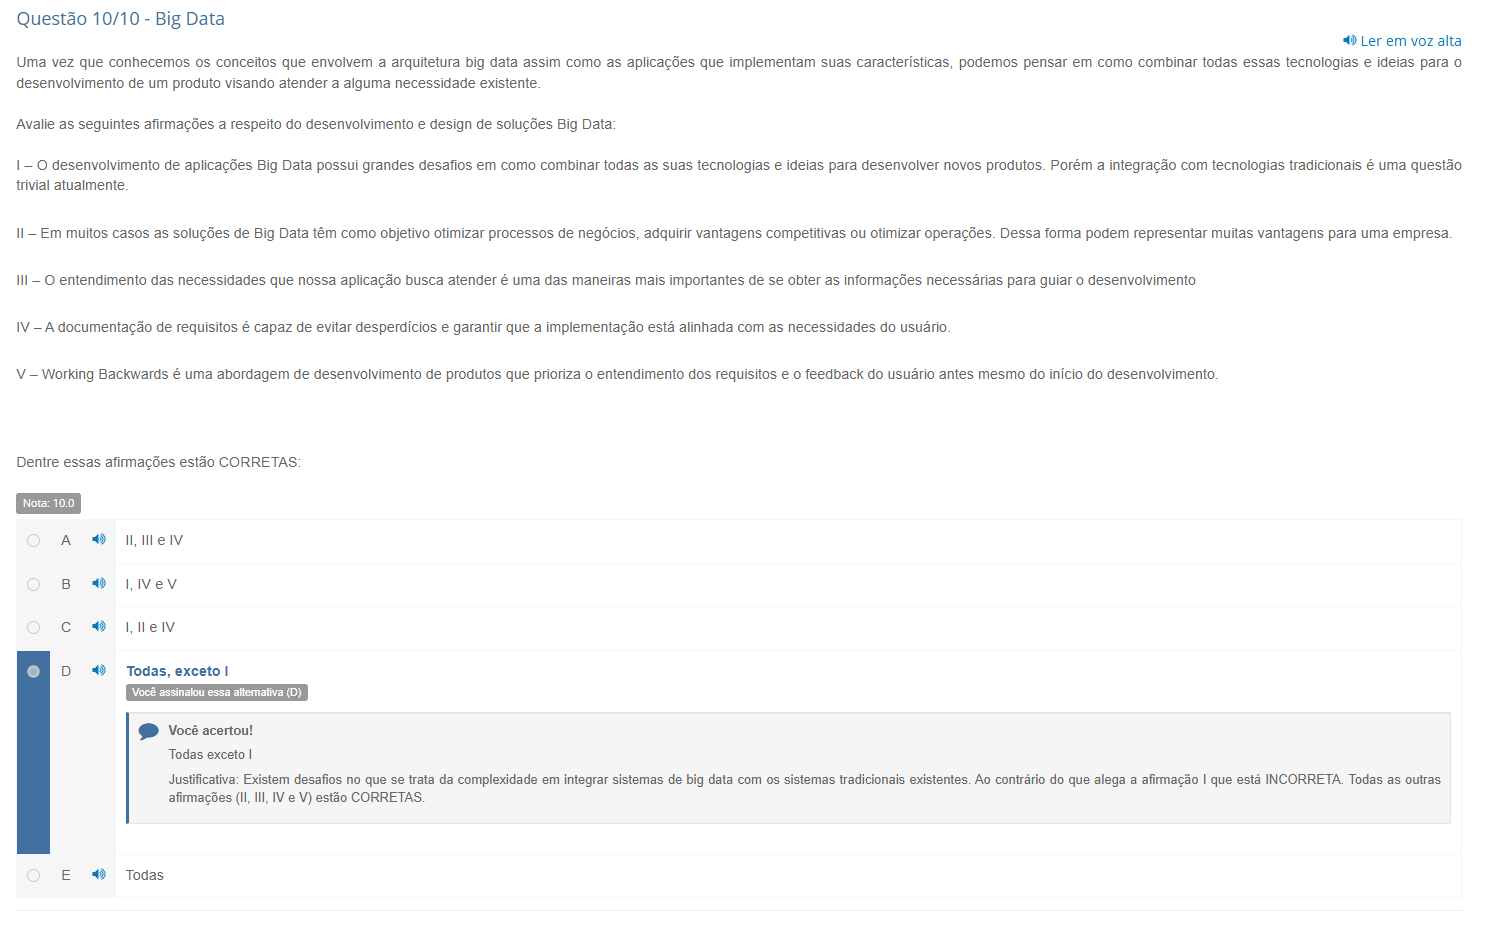Screen dimensions: 1490x937
Task: Click the answer text 'I, II e IV'
Action: click(150, 627)
